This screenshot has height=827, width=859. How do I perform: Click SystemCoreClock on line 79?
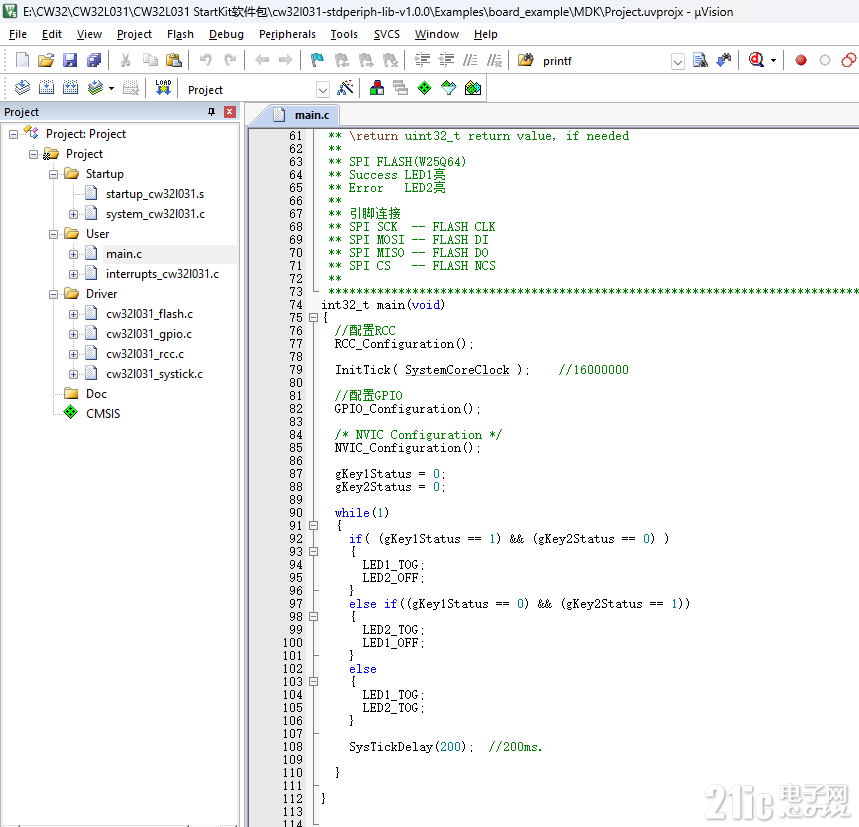pos(457,370)
